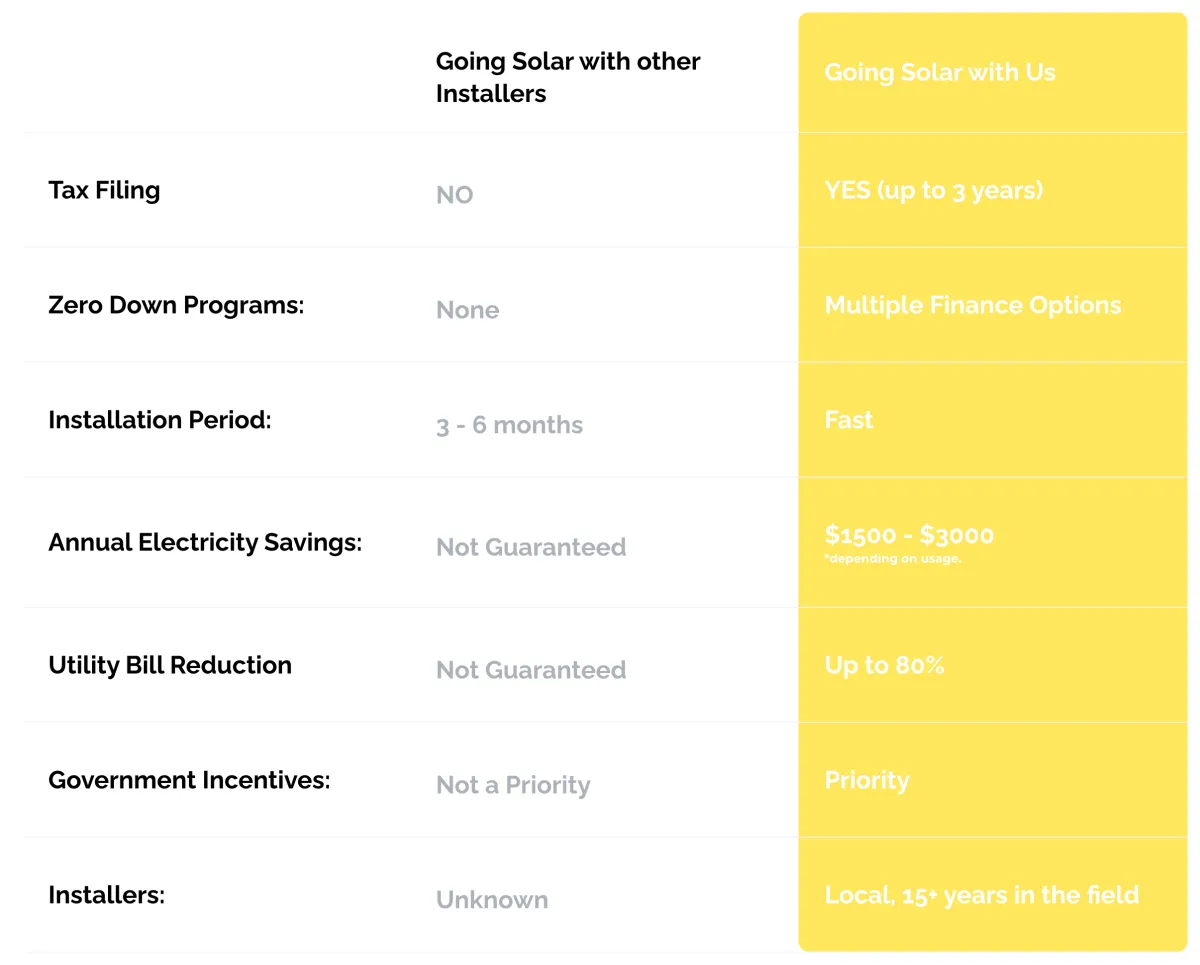Image resolution: width=1200 pixels, height=965 pixels.
Task: Click the '*depending on usage.' footnote
Action: (x=892, y=559)
